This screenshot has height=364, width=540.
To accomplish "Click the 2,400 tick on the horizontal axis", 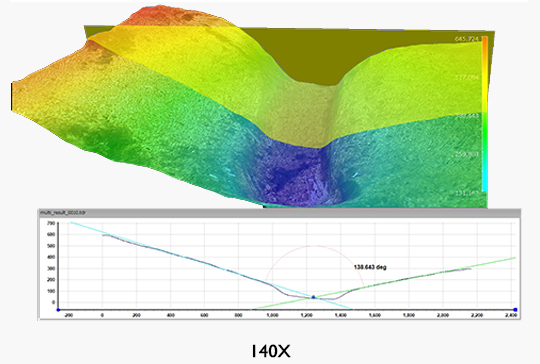I will point(510,315).
